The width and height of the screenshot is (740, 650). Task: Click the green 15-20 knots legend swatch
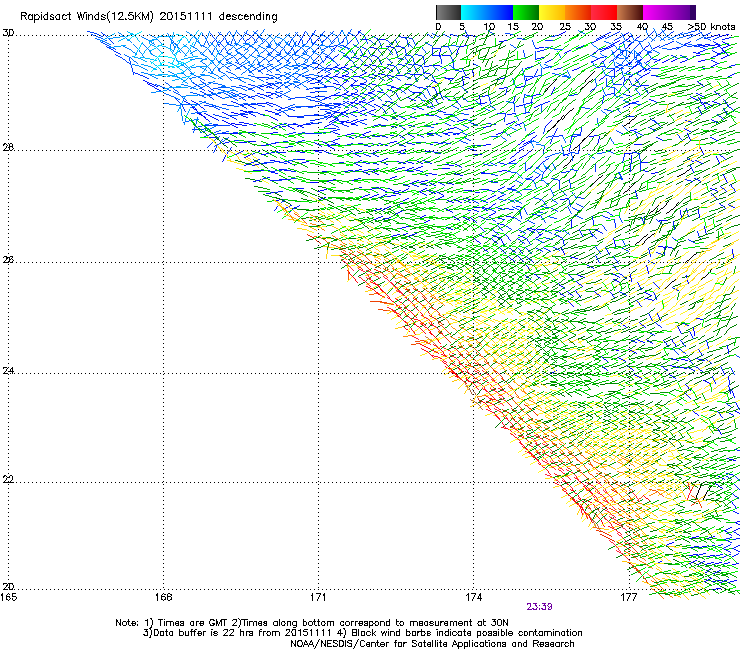[x=526, y=12]
